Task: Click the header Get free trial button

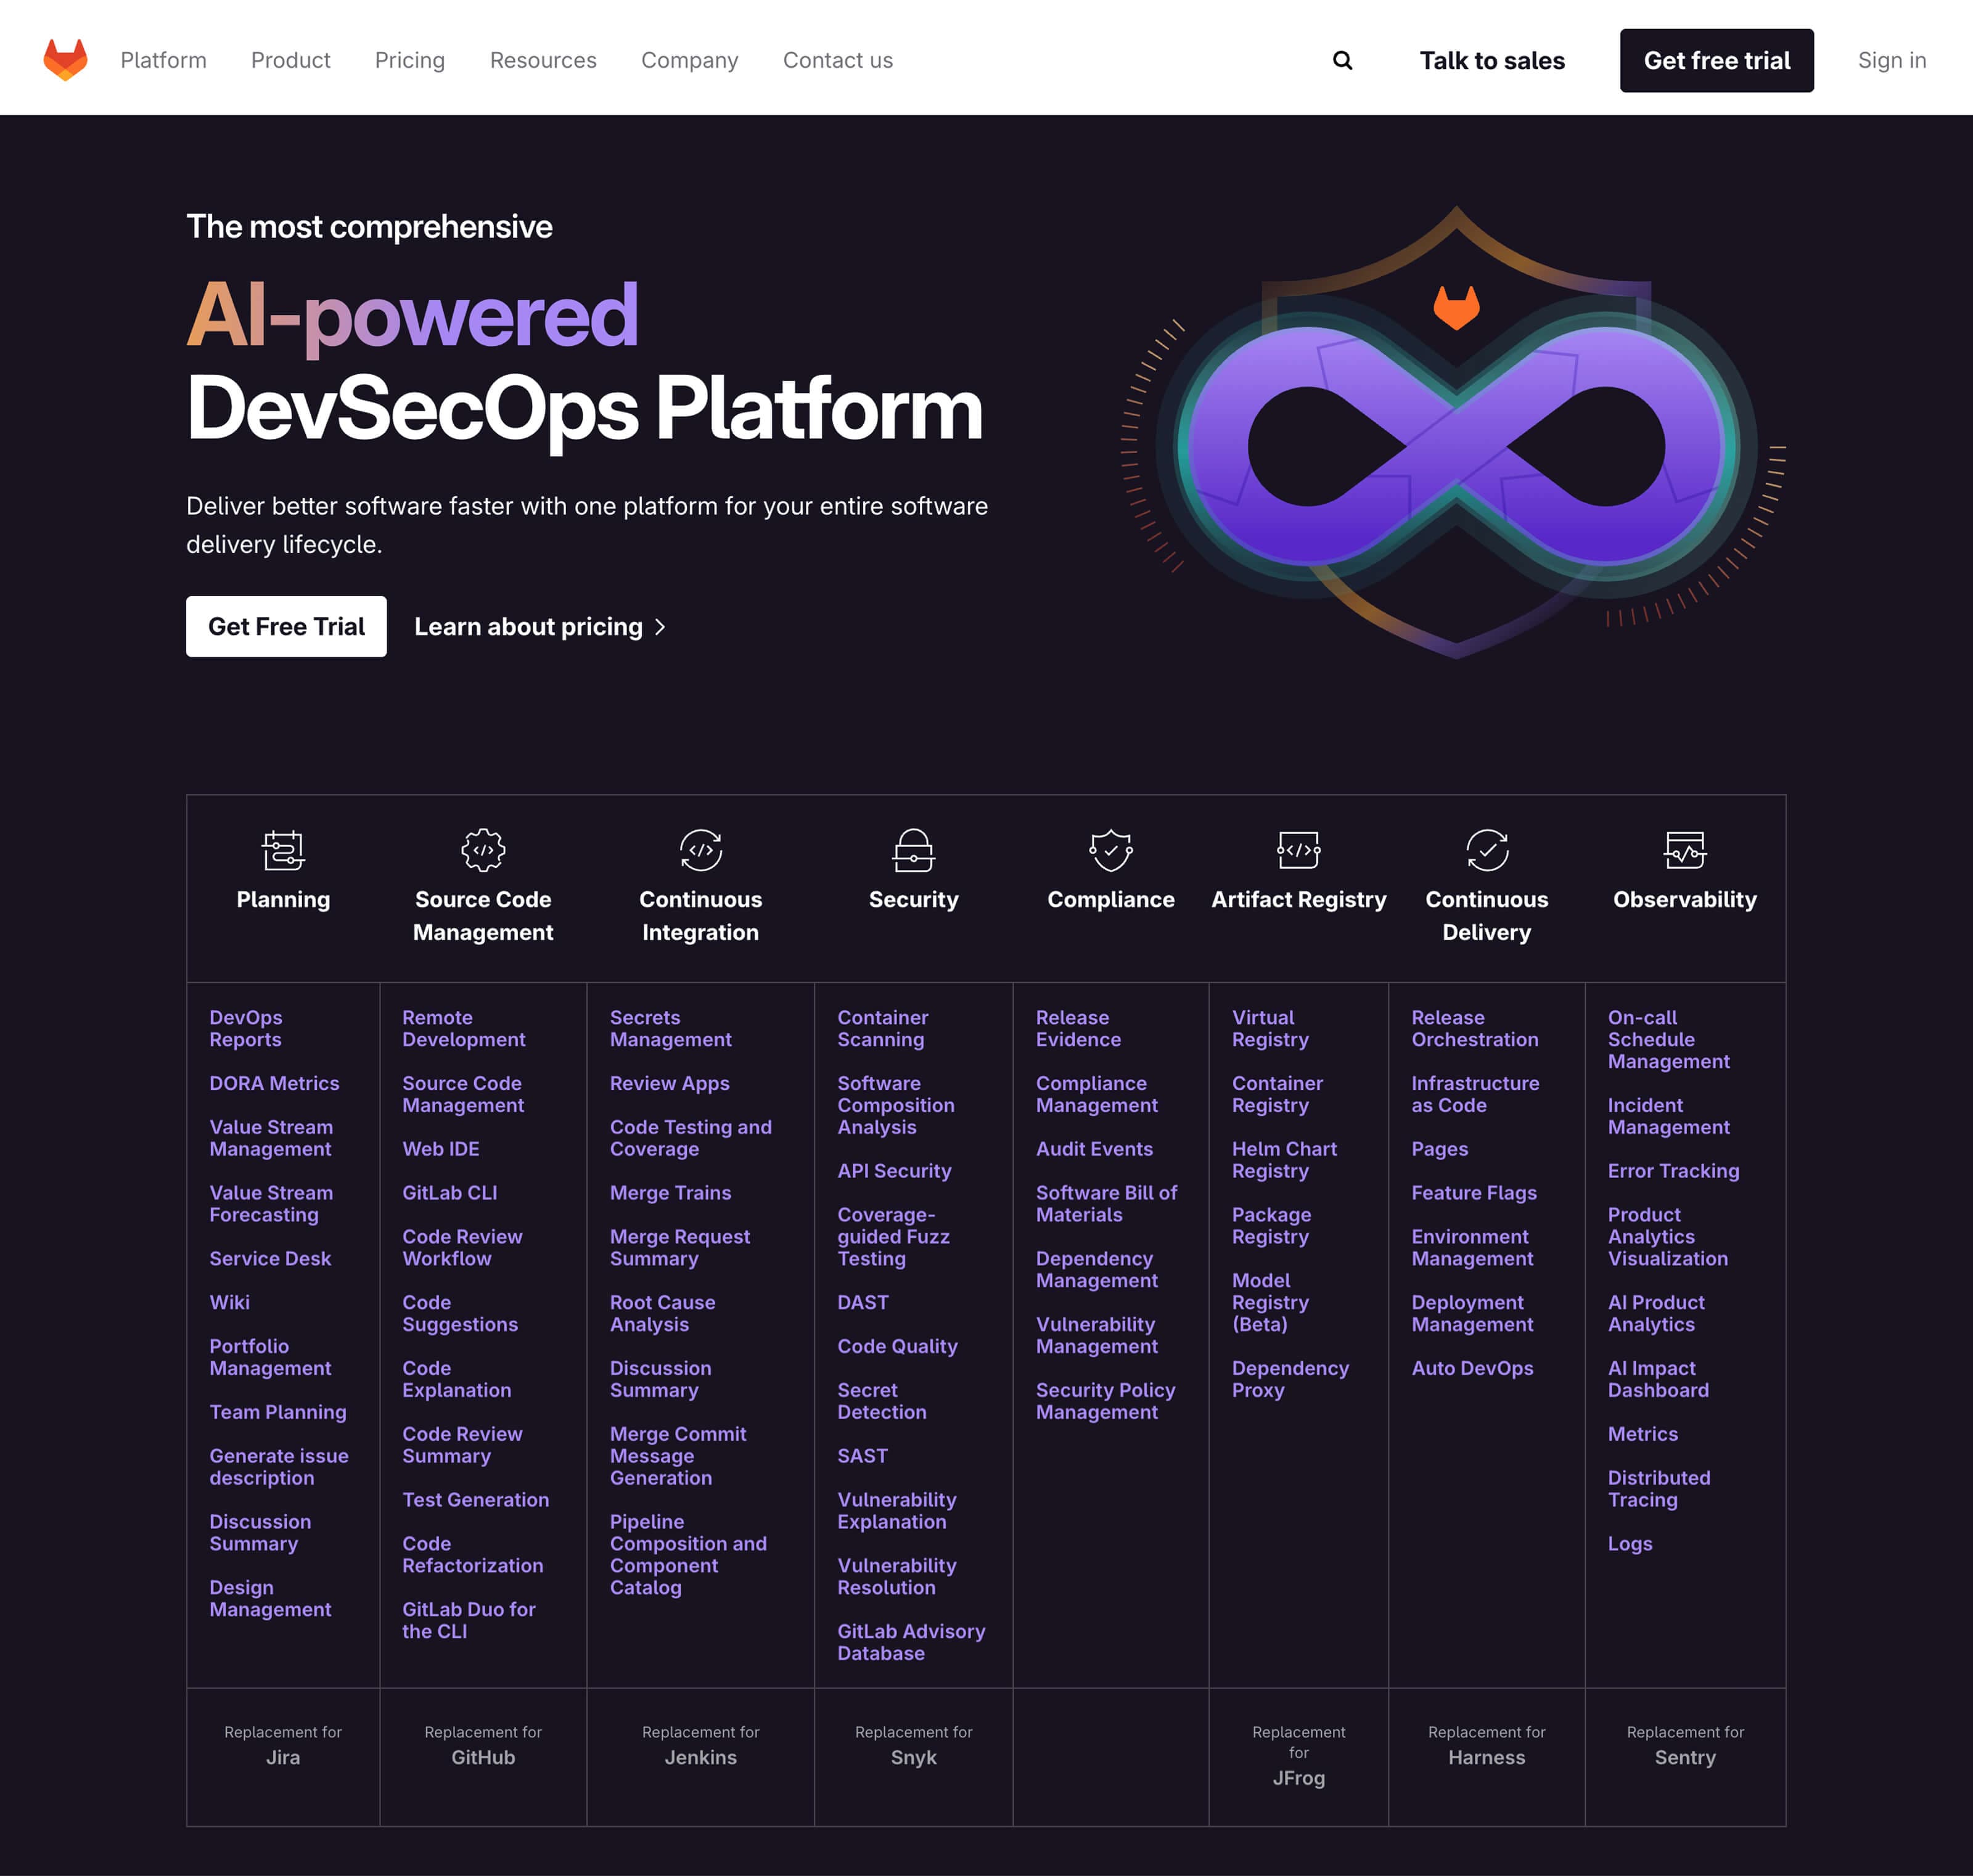Action: (x=1716, y=61)
